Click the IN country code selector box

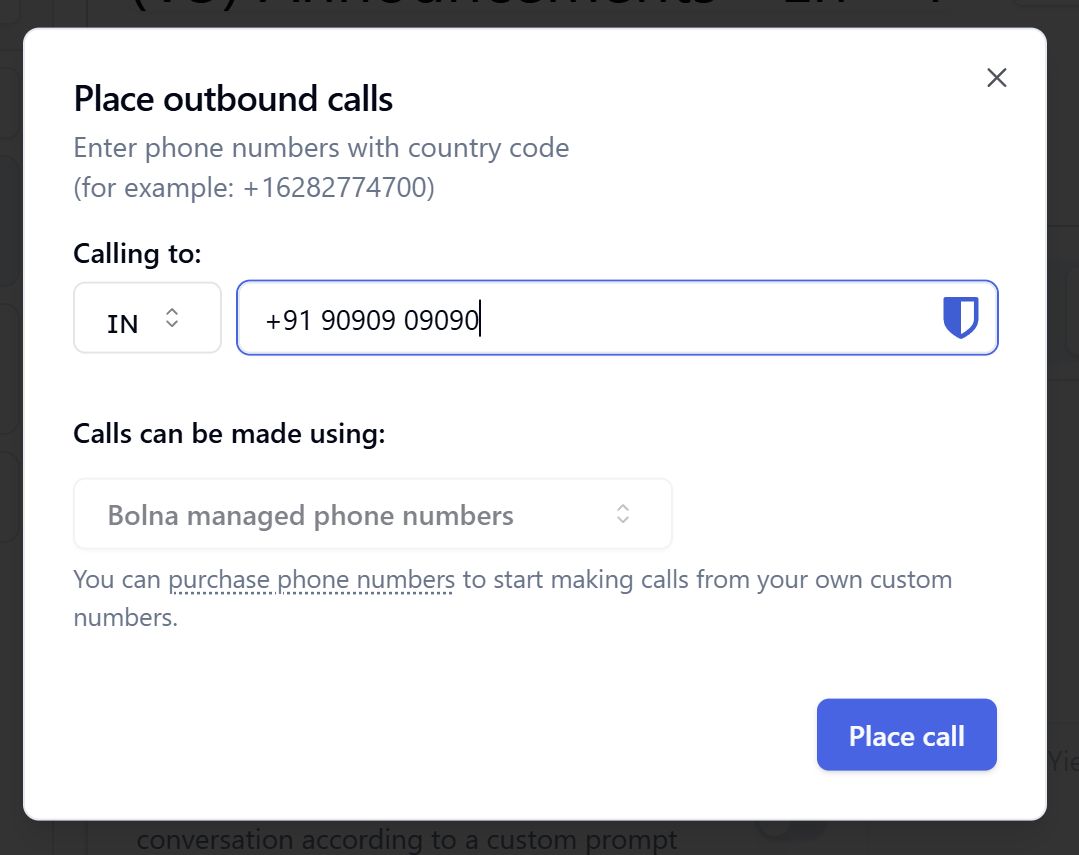click(147, 317)
